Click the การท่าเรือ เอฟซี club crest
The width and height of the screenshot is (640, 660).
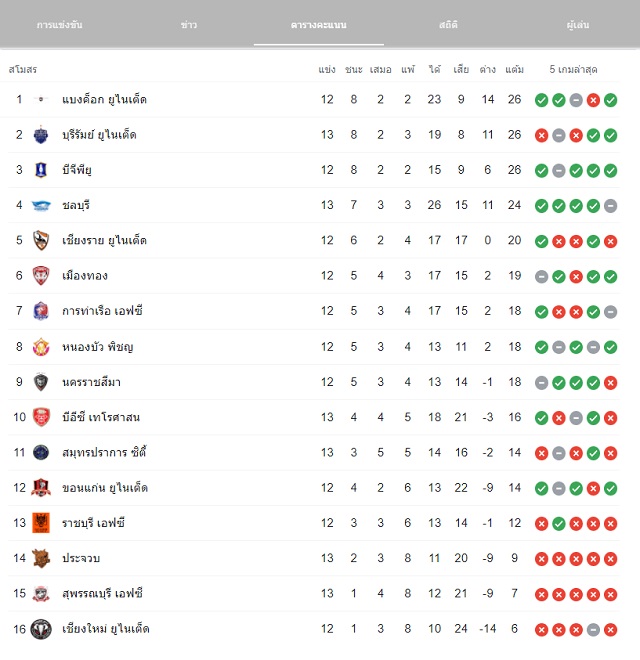point(41,311)
